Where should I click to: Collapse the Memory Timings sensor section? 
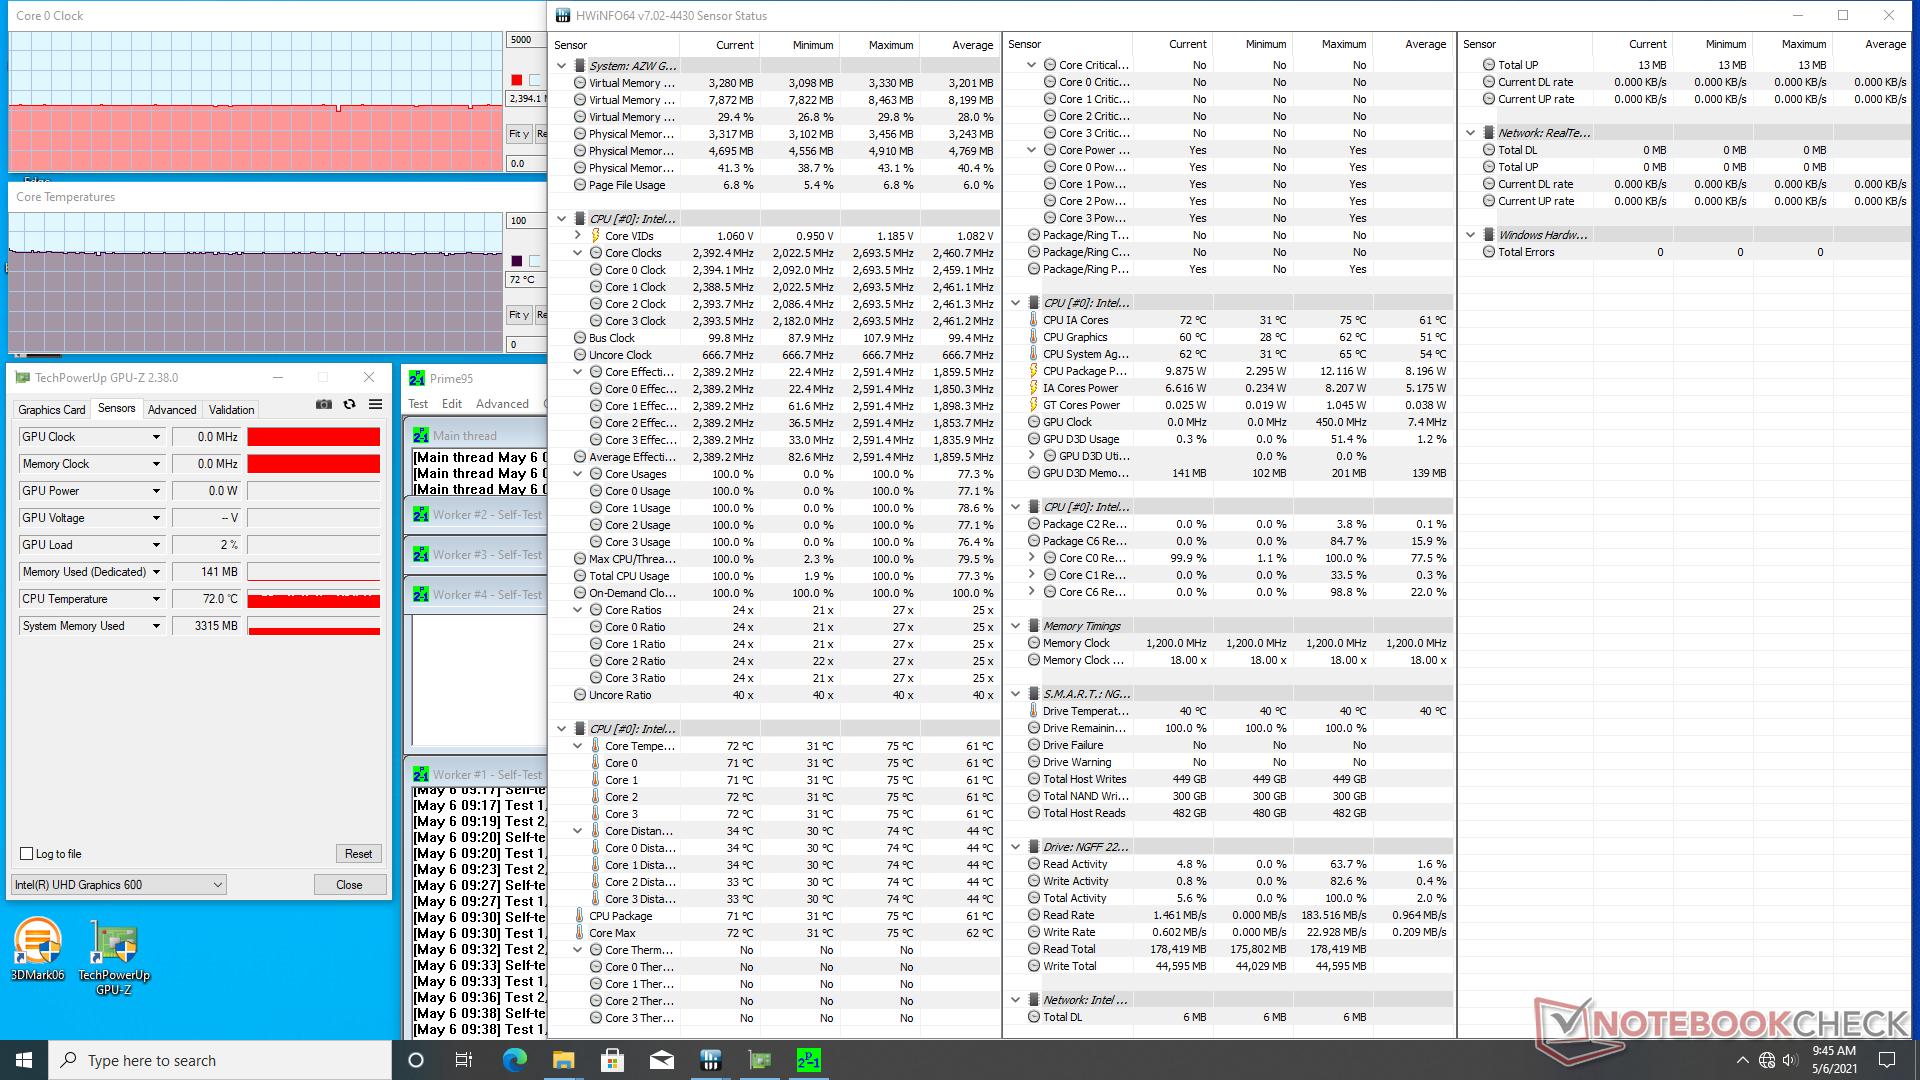coord(1016,626)
